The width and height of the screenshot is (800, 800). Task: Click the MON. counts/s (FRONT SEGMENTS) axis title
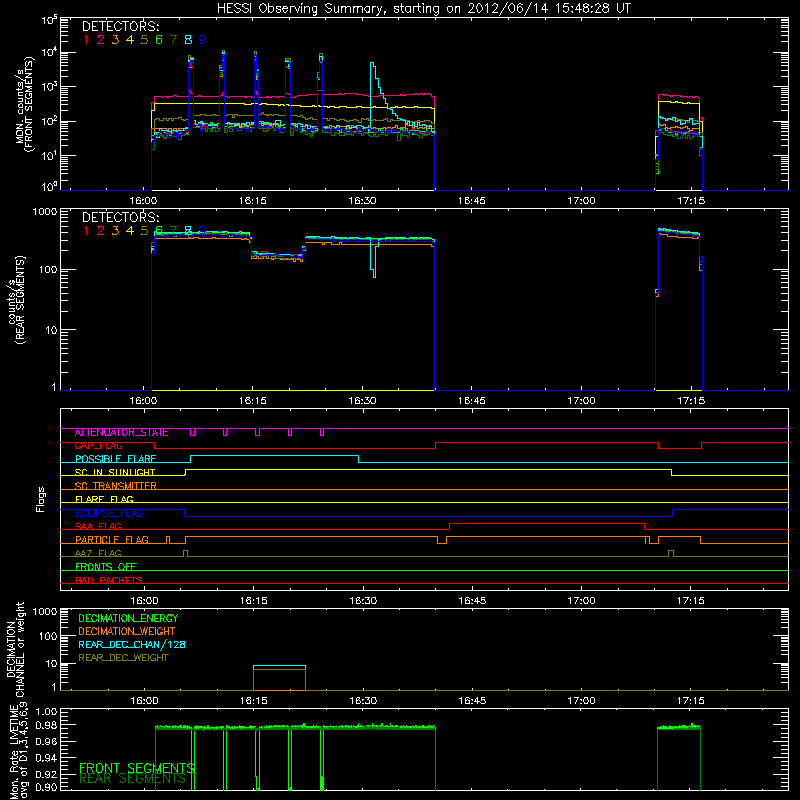point(24,104)
